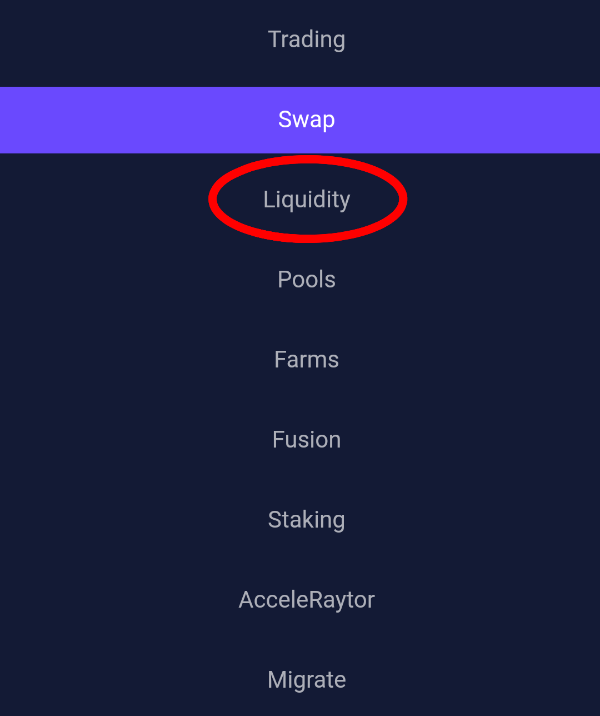Viewport: 600px width, 716px height.
Task: Click the circled Liquidity option
Action: coord(306,200)
